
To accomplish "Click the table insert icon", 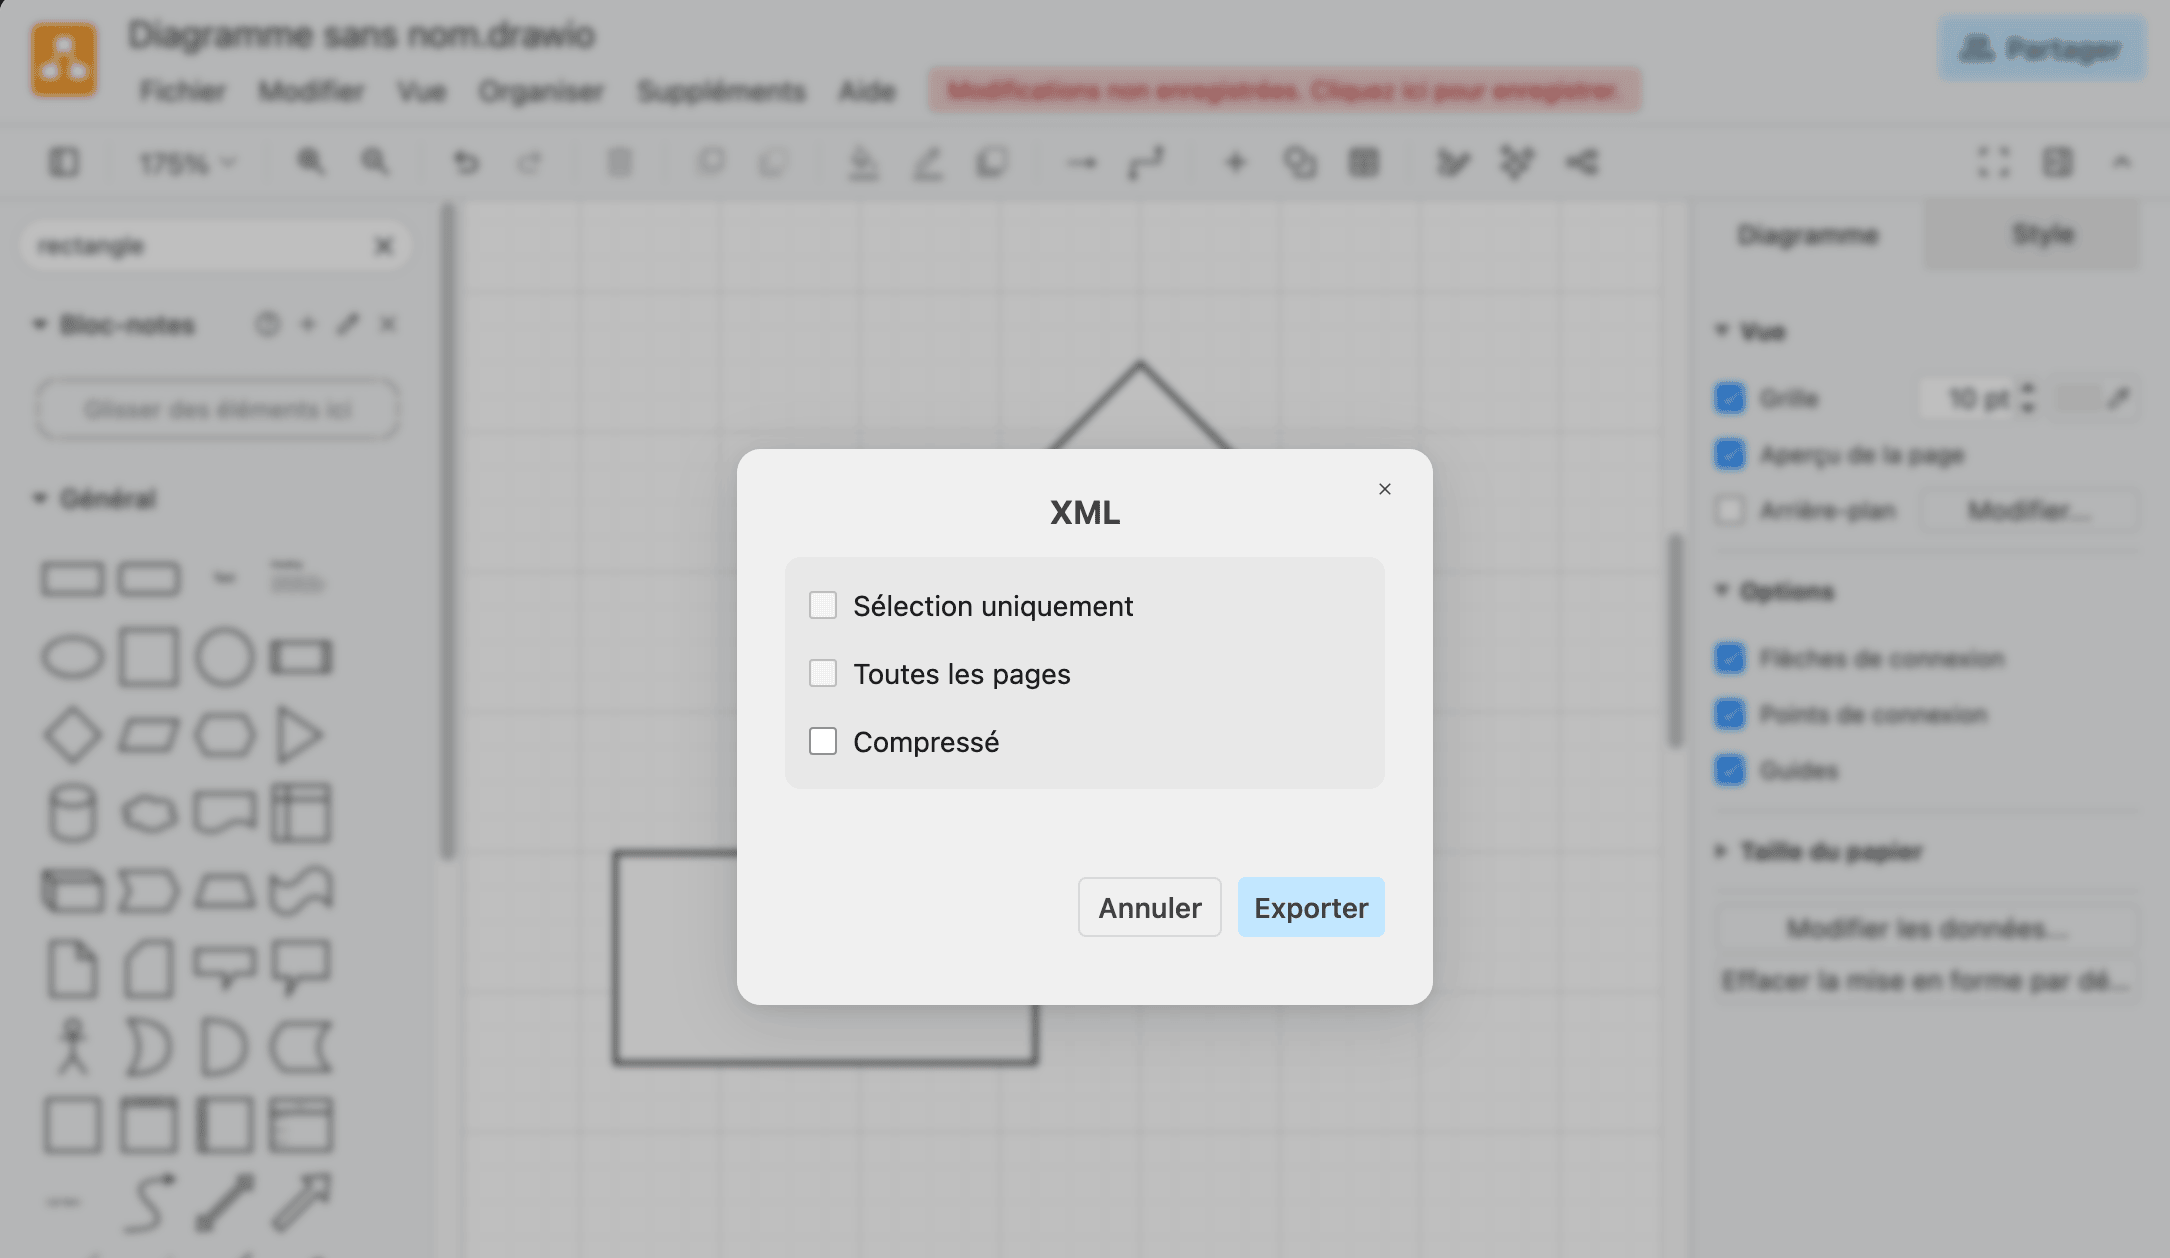I will [x=1364, y=162].
